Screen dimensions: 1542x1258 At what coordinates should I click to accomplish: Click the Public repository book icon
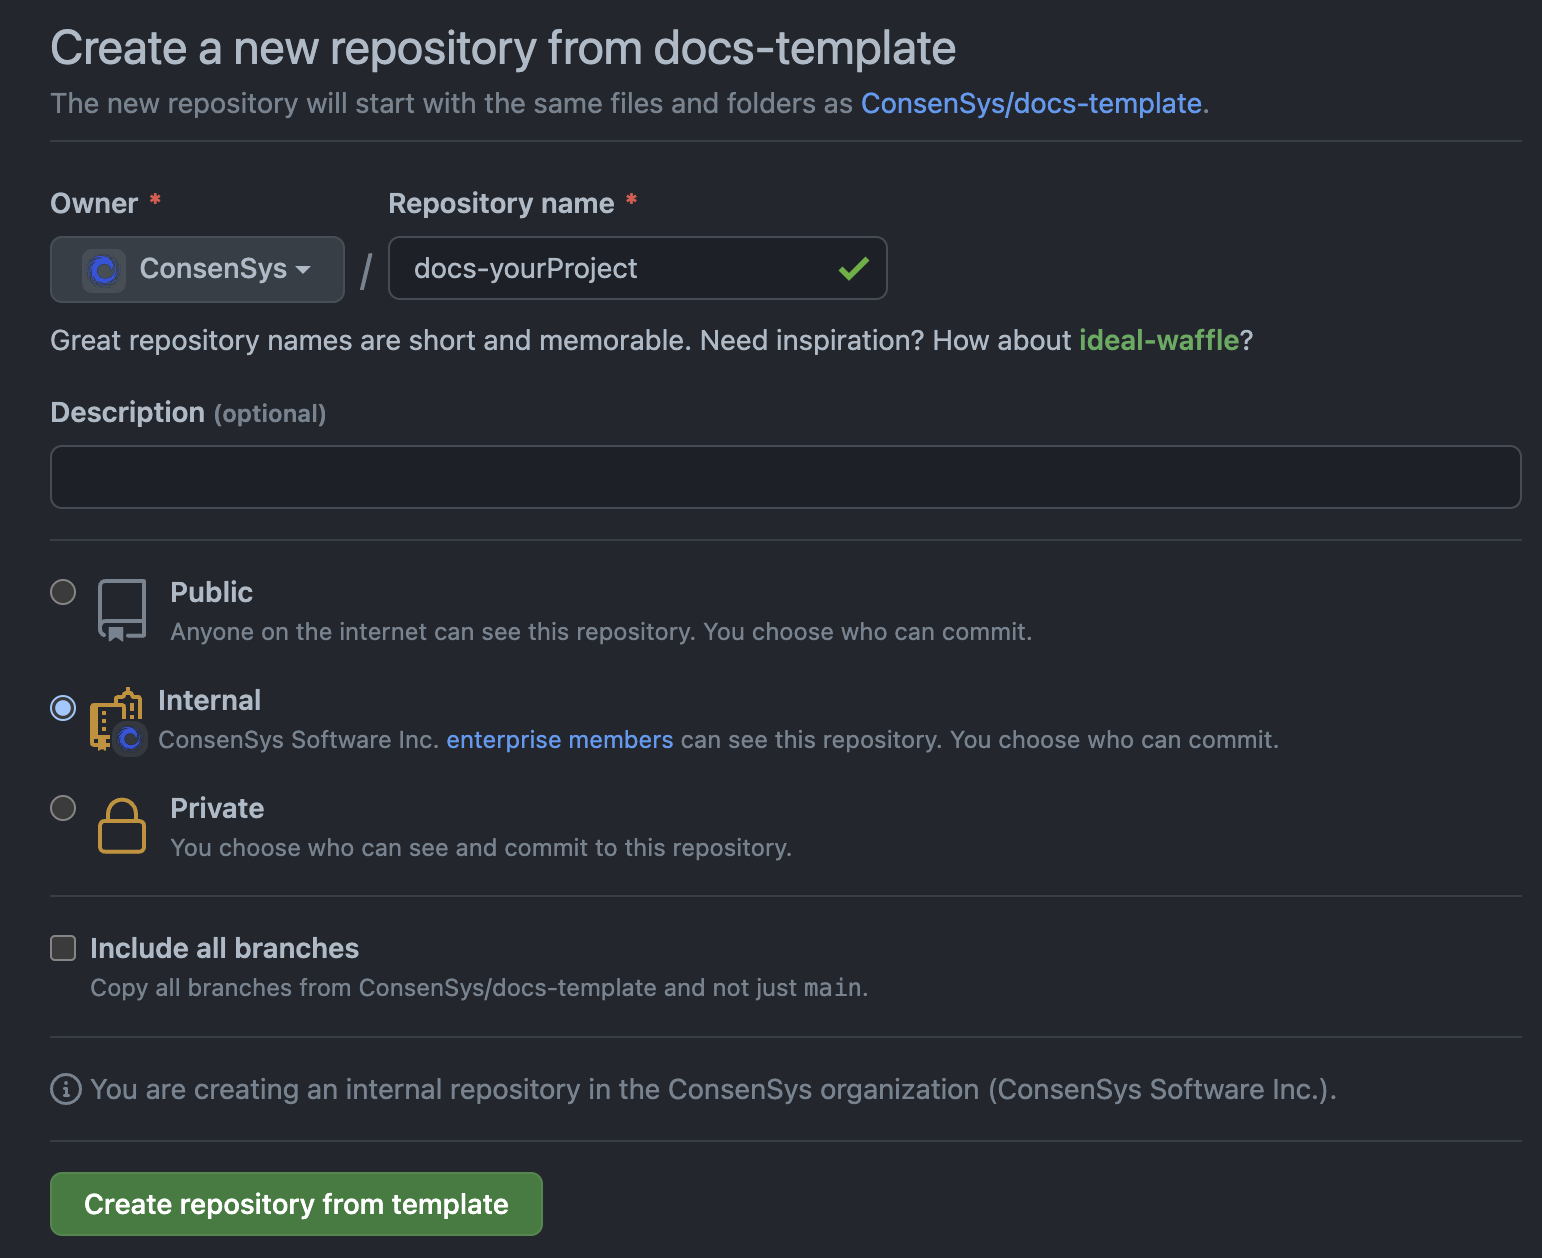(121, 609)
